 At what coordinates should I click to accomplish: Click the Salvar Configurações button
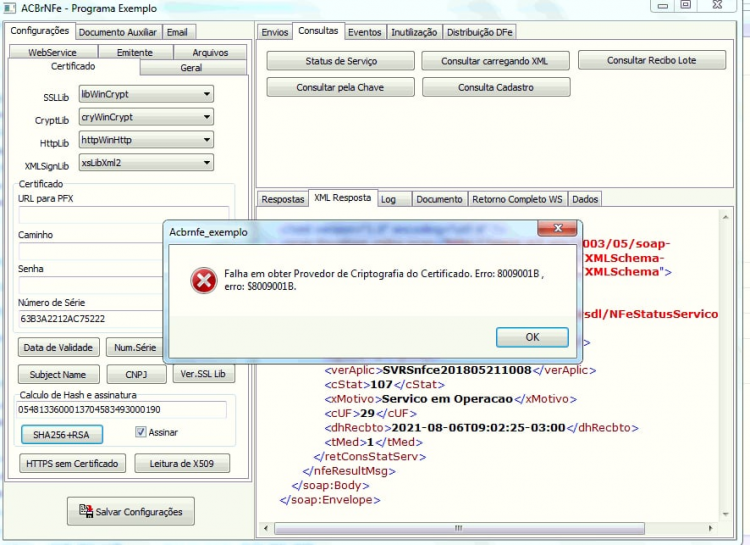coord(131,511)
